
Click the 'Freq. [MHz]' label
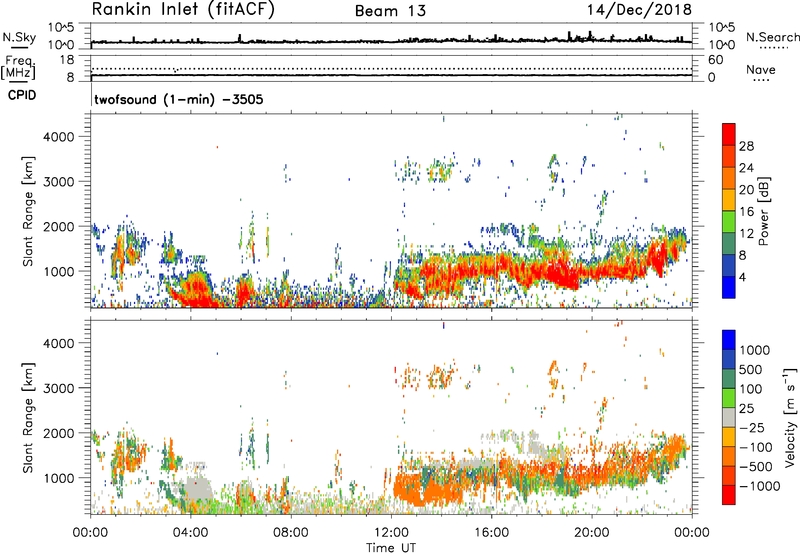click(19, 68)
